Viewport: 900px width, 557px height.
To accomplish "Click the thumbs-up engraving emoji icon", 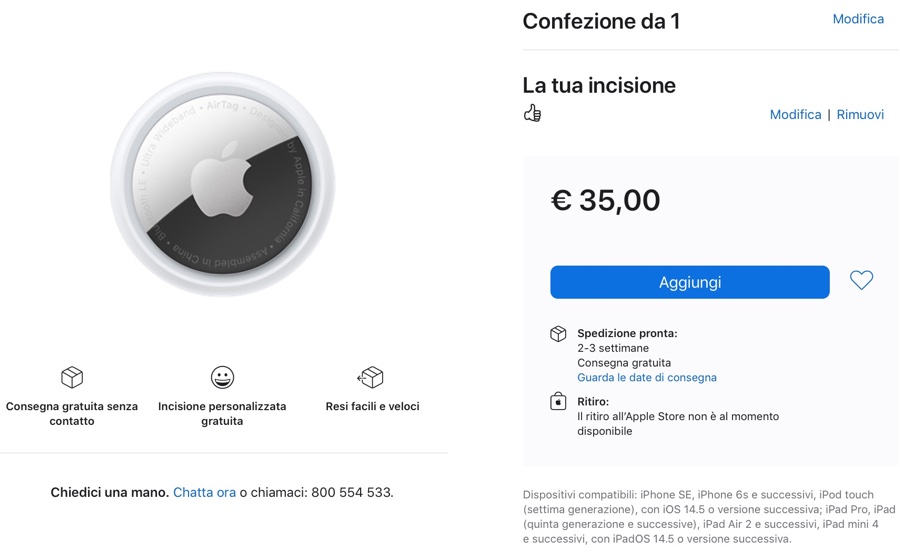I will [532, 114].
